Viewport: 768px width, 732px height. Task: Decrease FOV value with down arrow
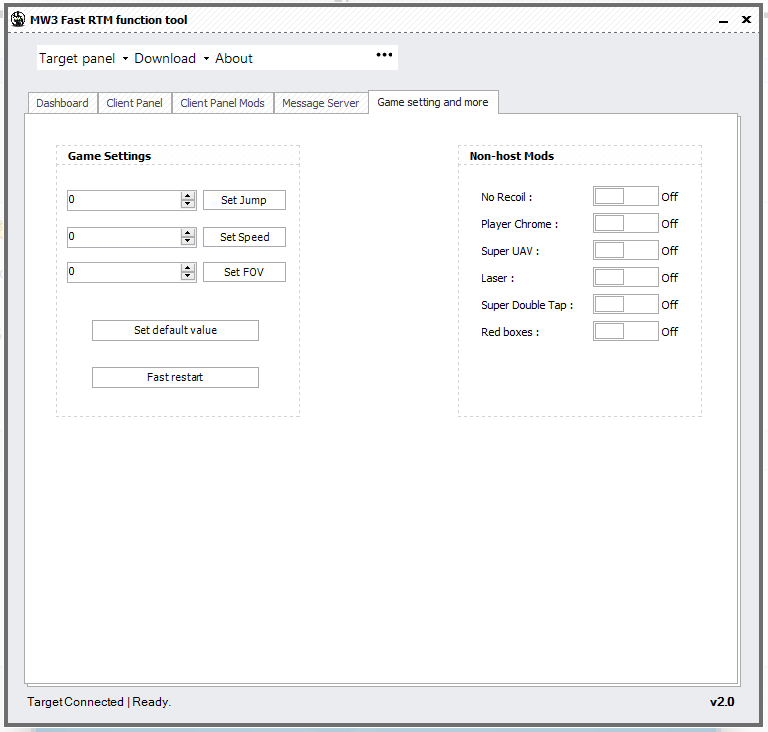pyautogui.click(x=188, y=276)
